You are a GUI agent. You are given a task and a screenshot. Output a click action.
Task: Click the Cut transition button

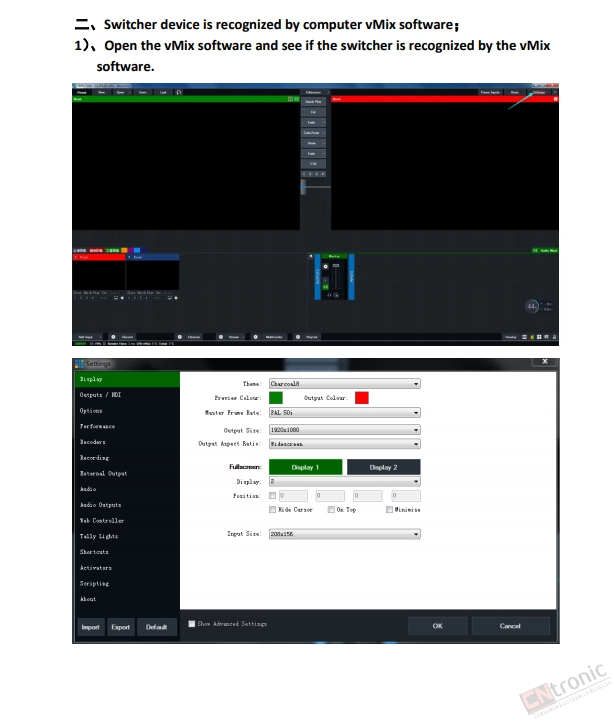coord(314,112)
